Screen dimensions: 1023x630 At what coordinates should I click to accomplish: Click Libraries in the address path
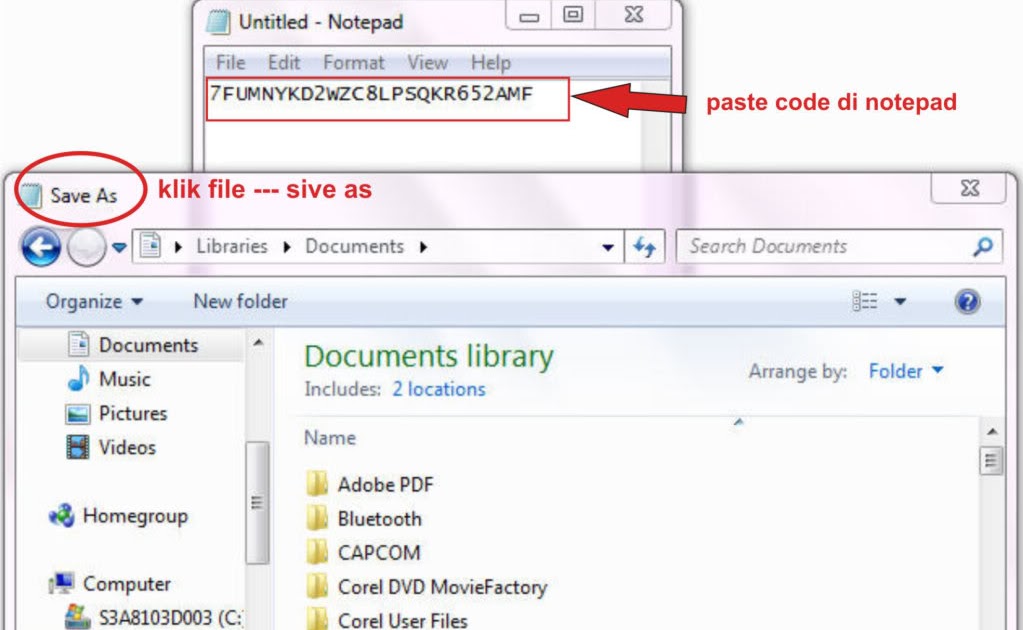coord(232,246)
